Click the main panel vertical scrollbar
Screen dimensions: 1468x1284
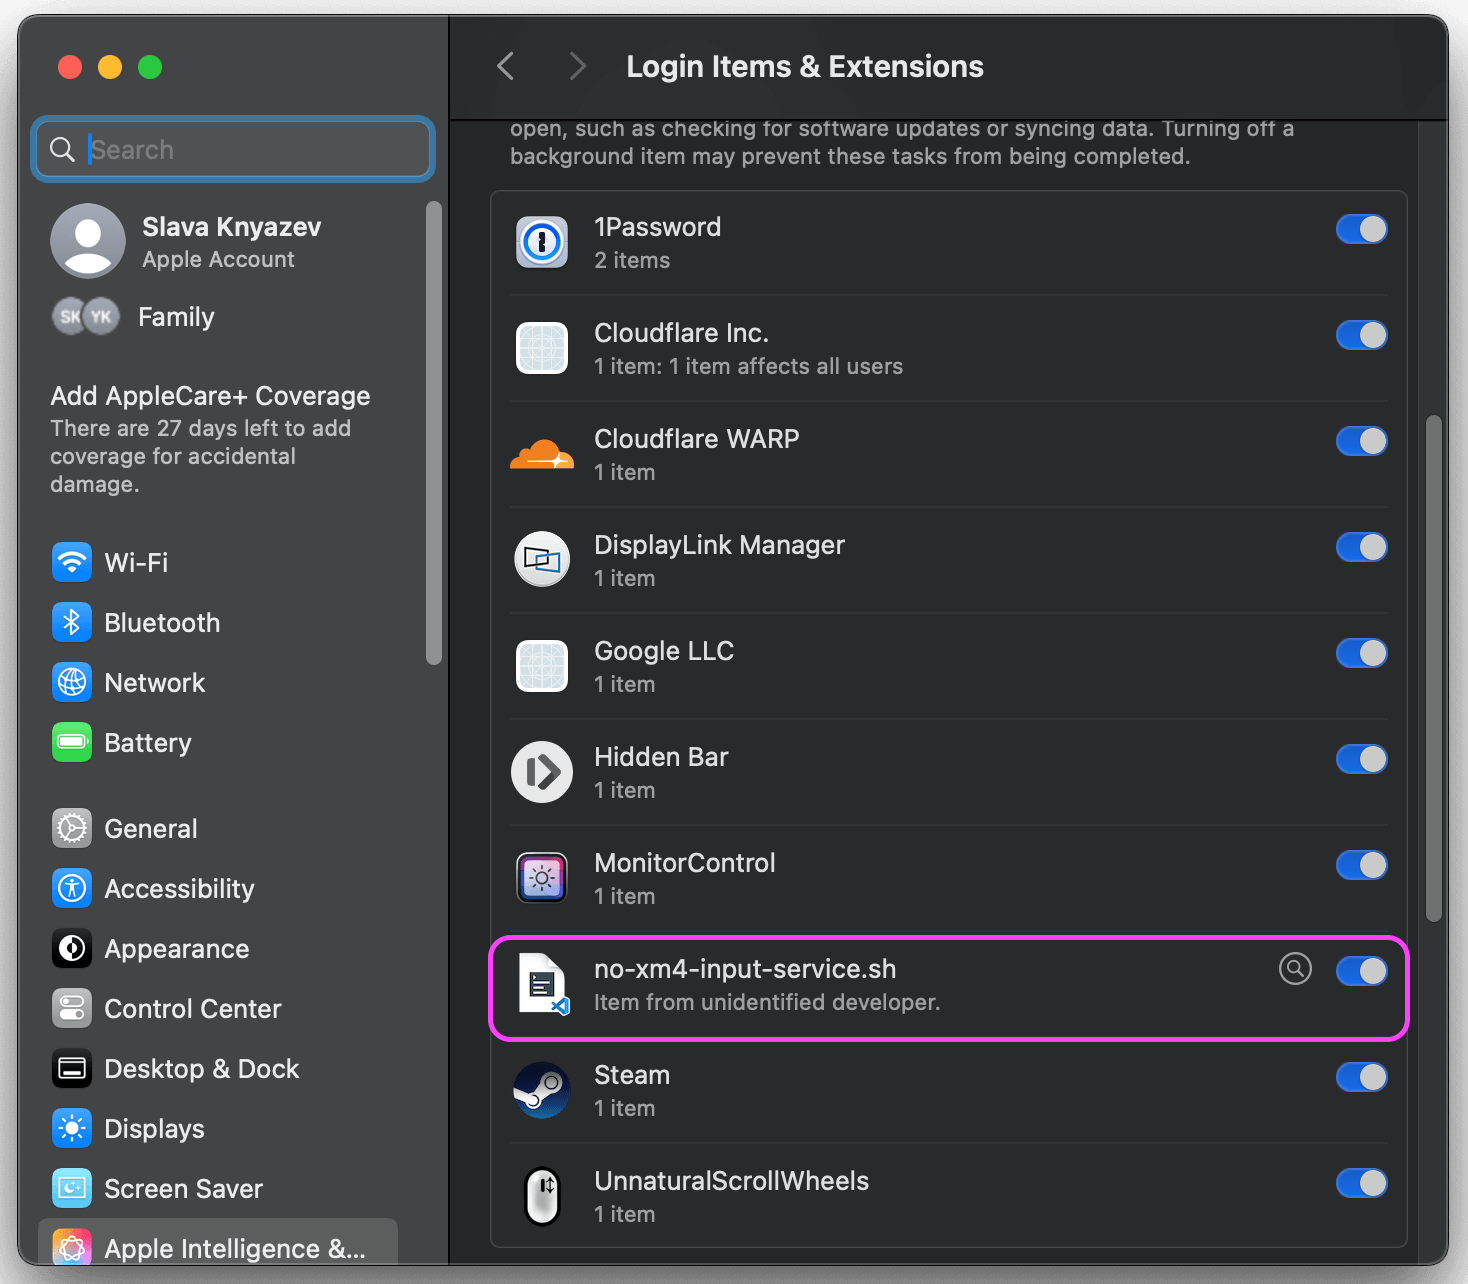pos(1434,668)
